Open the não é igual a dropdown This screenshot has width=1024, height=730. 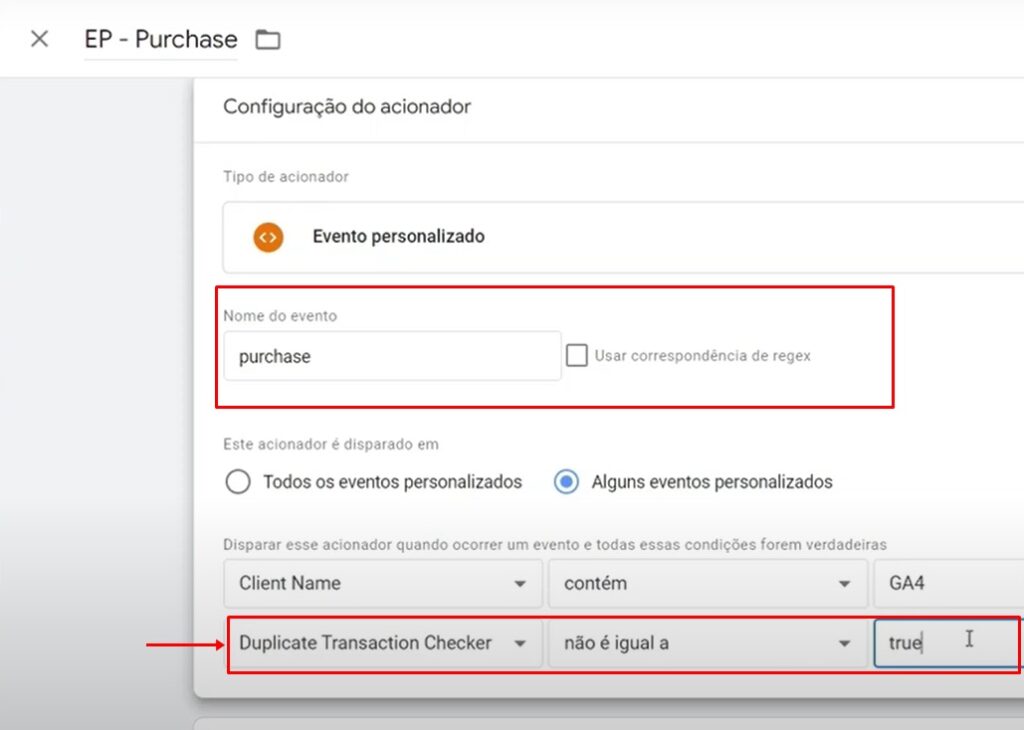tap(708, 643)
